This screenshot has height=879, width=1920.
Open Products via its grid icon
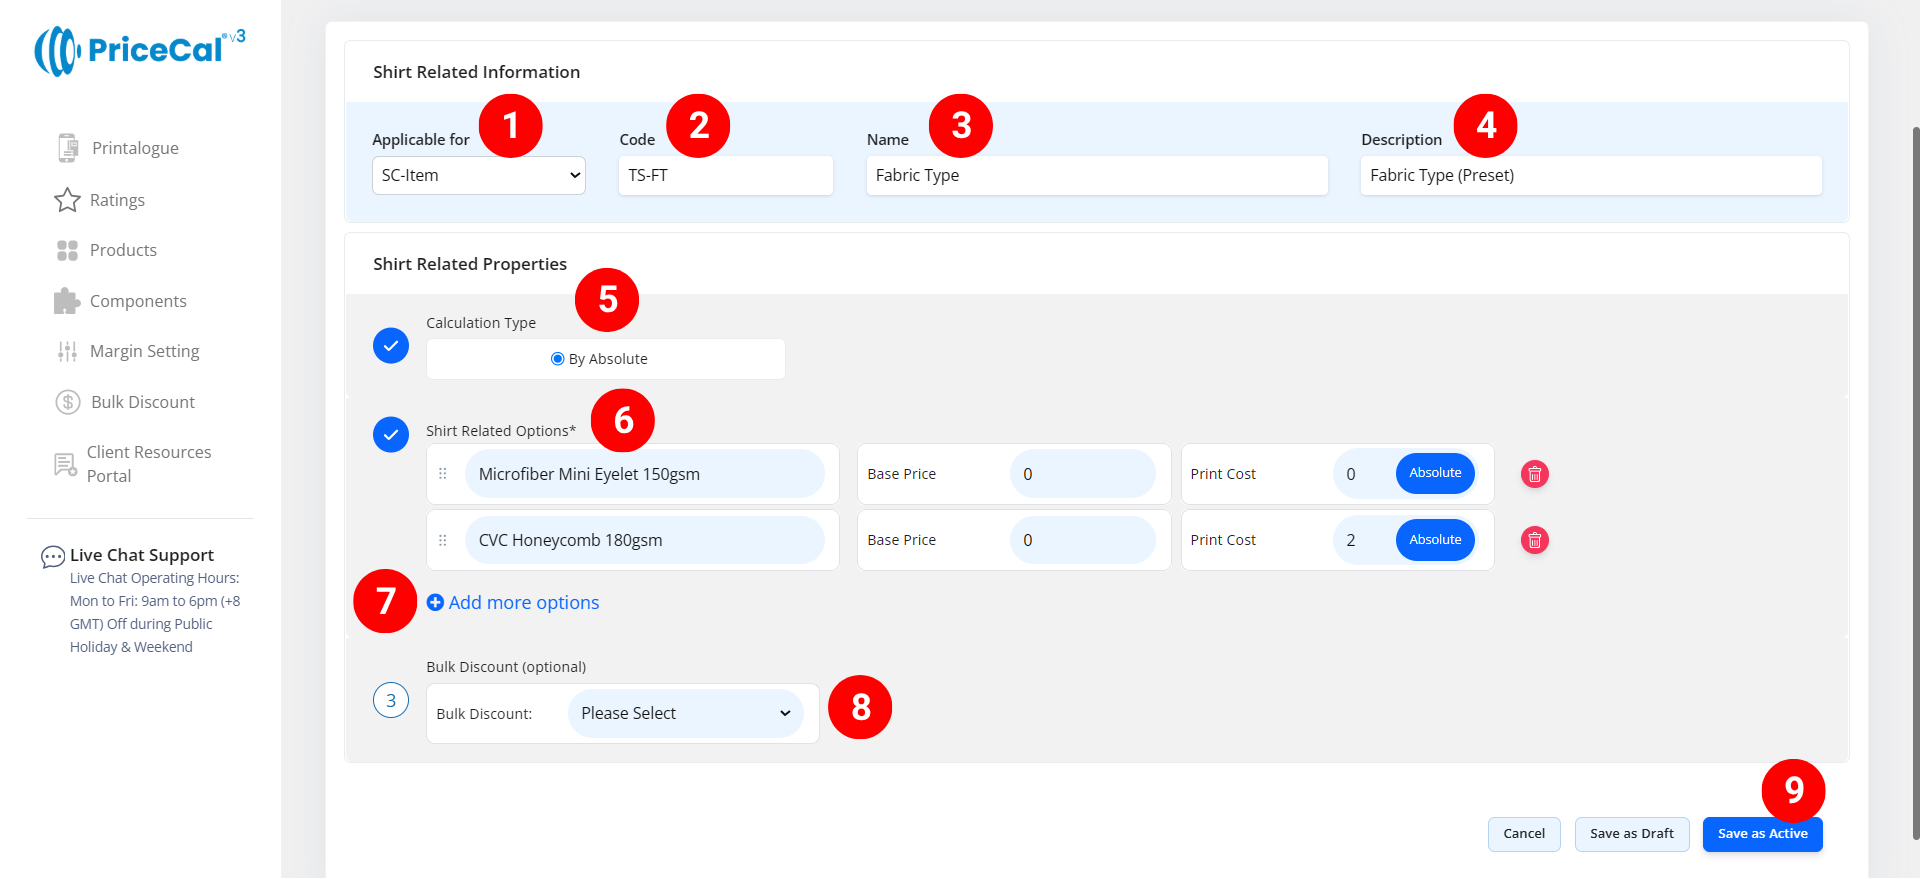tap(67, 250)
